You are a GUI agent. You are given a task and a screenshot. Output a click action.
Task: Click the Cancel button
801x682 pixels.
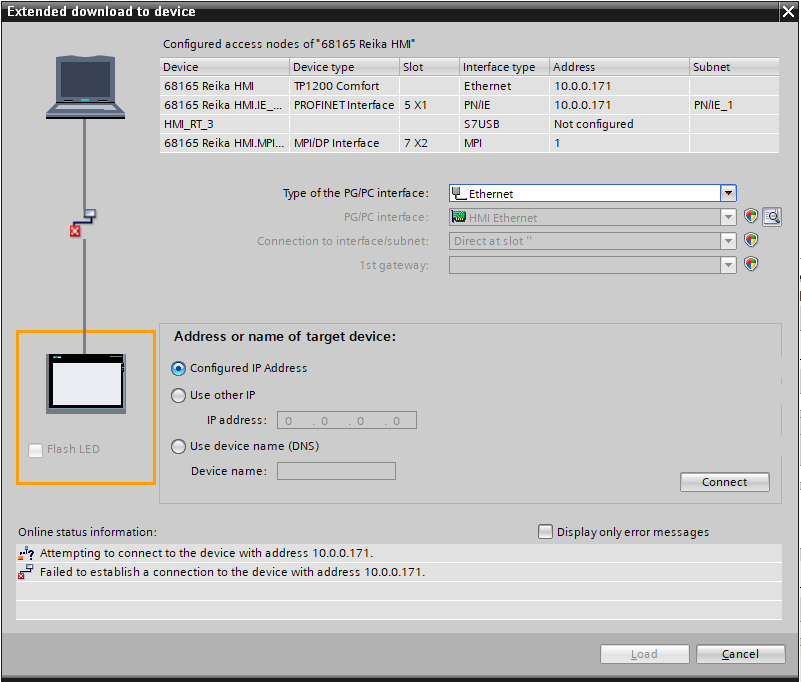(x=740, y=654)
